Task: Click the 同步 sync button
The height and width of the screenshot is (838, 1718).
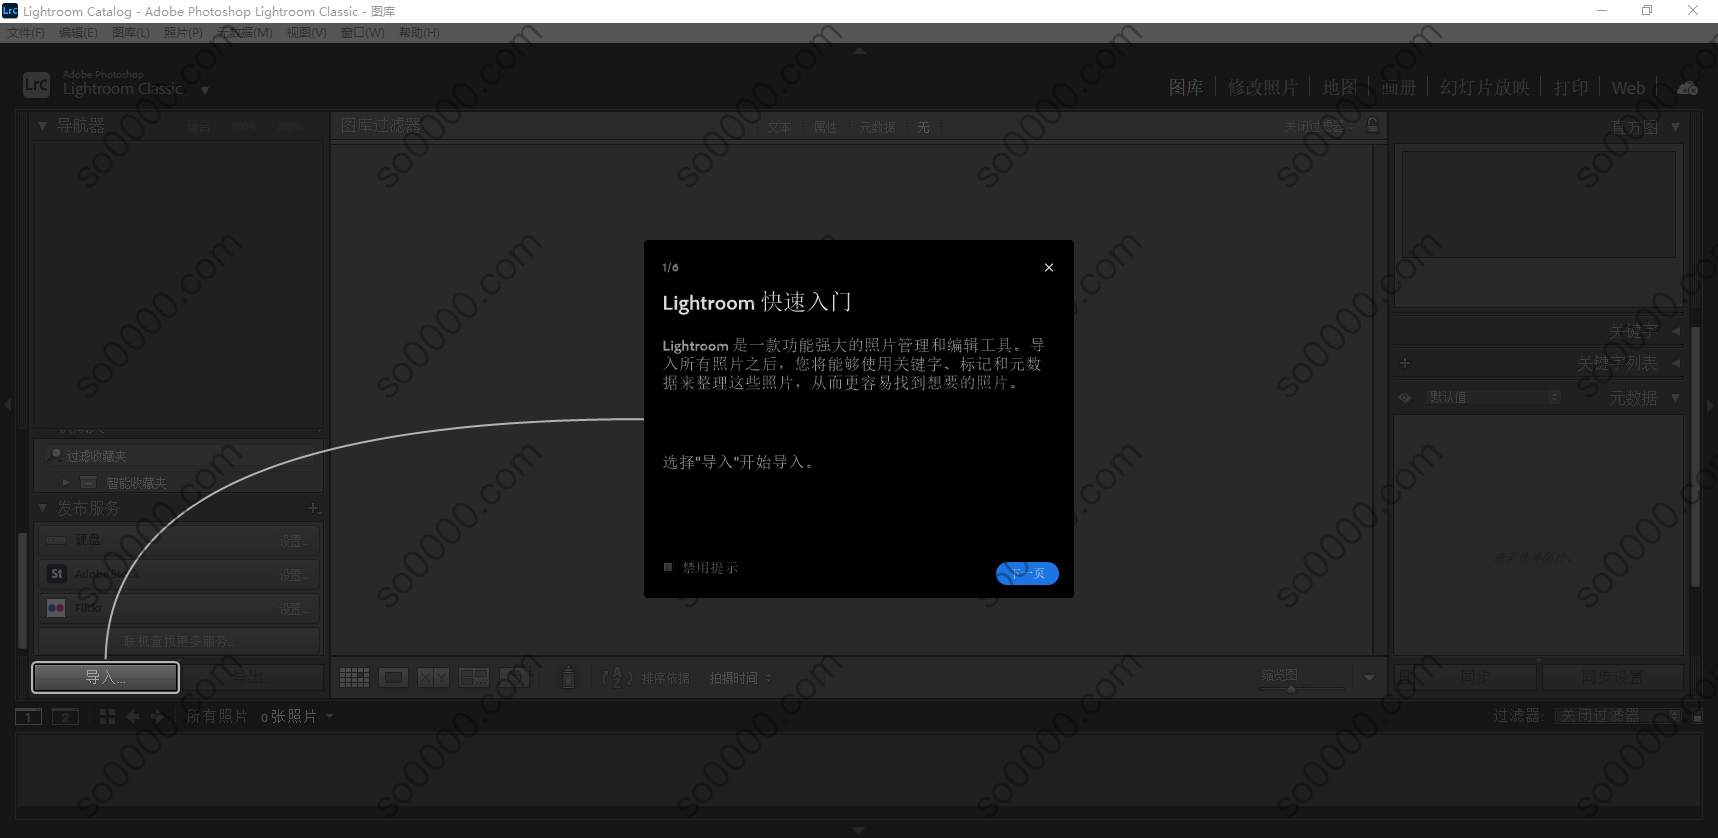Action: click(1474, 677)
